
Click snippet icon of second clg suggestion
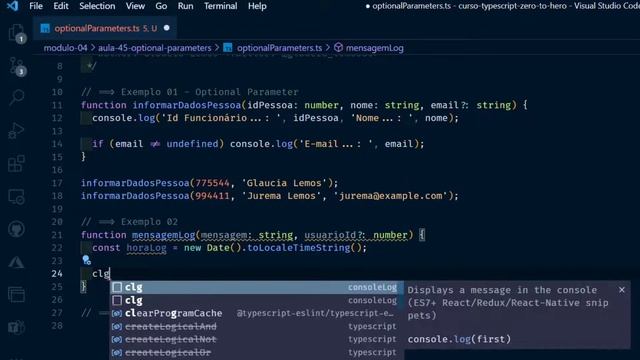tap(117, 300)
